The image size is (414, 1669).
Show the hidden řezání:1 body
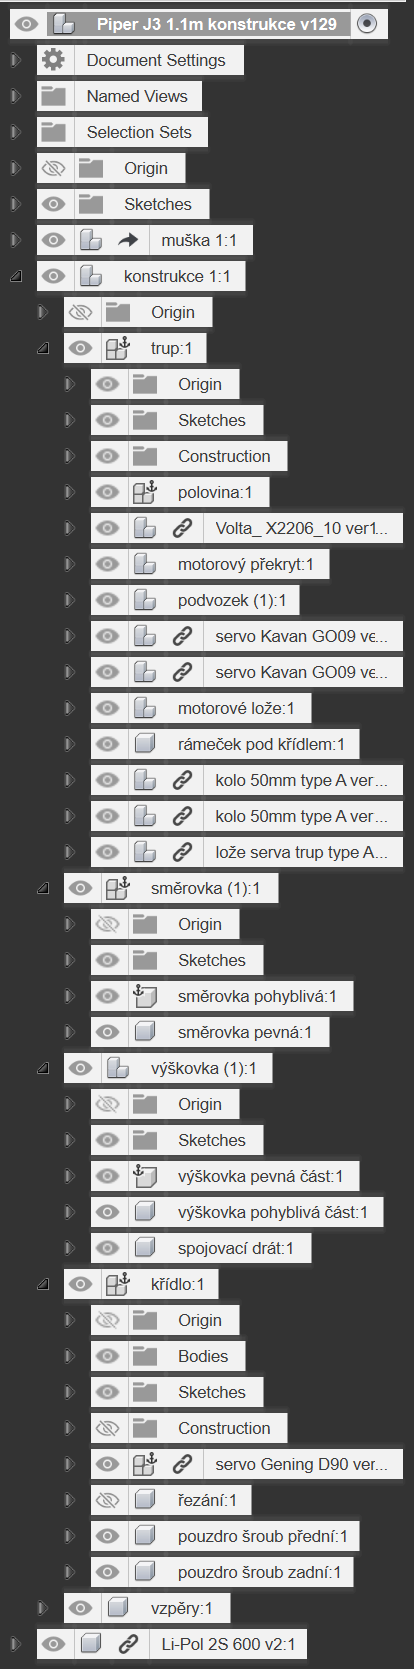pyautogui.click(x=107, y=1500)
